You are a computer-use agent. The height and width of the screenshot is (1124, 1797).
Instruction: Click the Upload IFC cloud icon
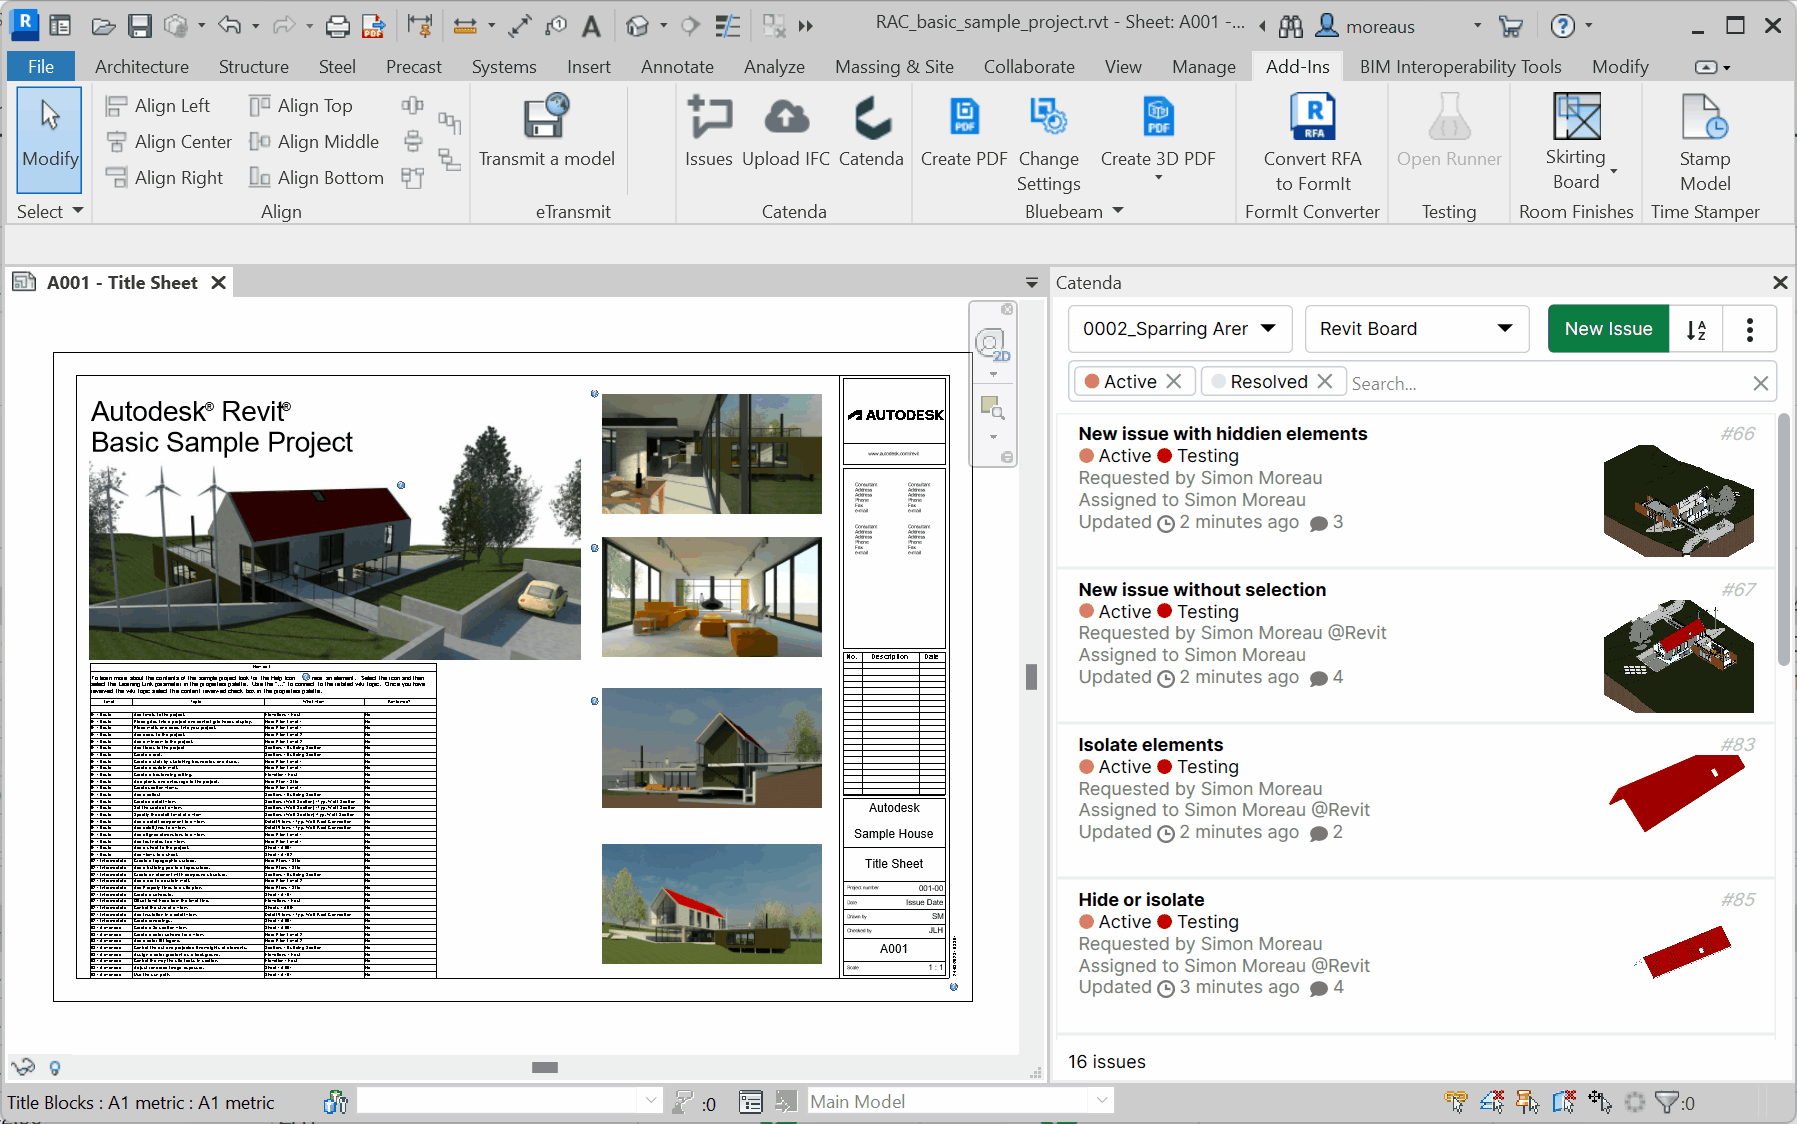[x=786, y=118]
